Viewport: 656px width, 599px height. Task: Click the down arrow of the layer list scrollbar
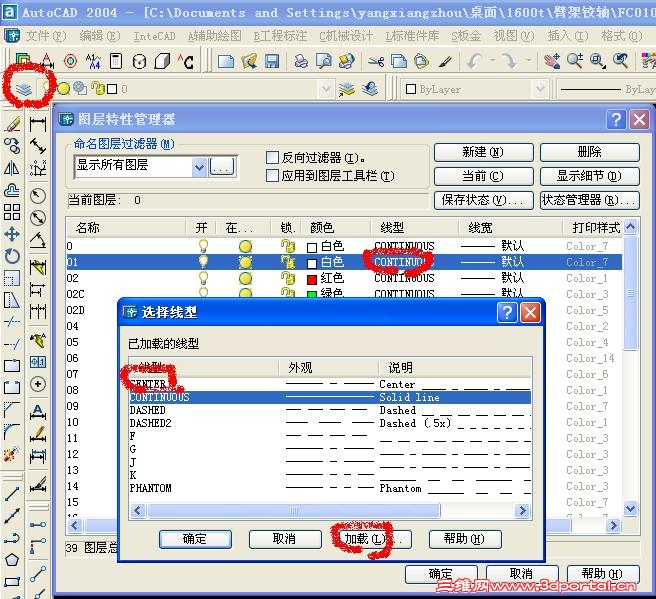tap(630, 508)
